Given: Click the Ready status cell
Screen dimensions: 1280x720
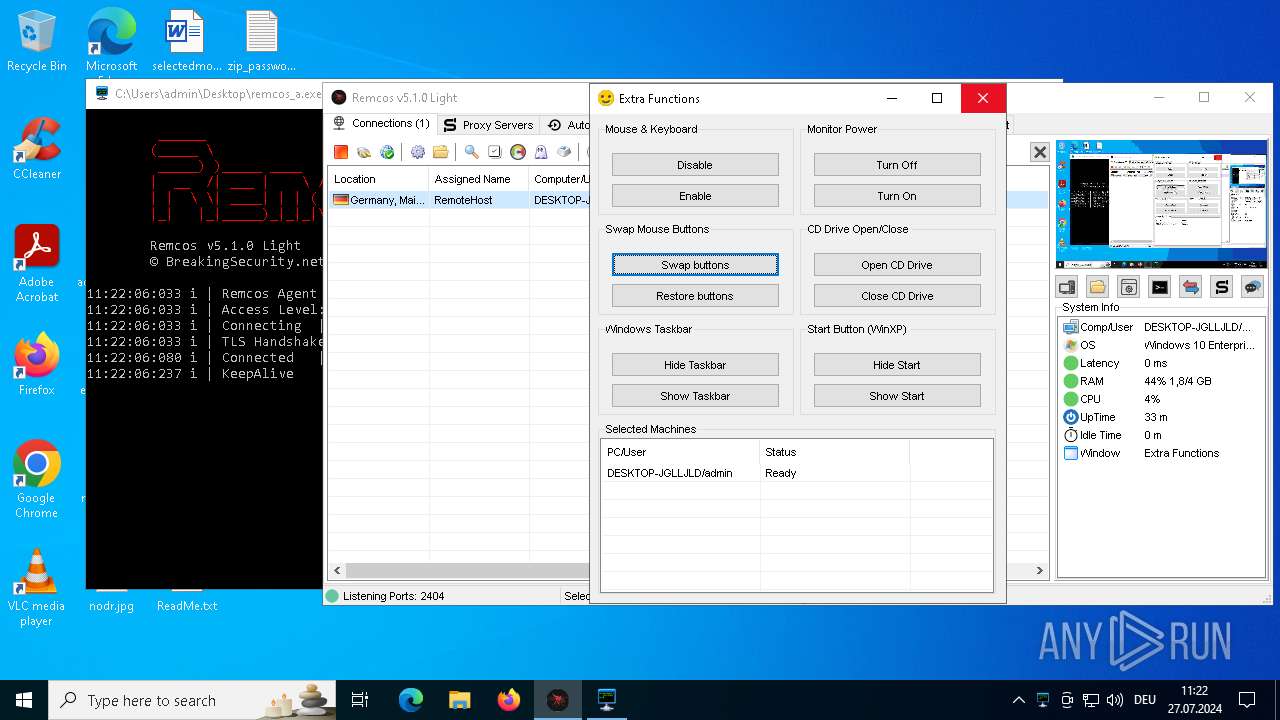Looking at the screenshot, I should pyautogui.click(x=781, y=473).
